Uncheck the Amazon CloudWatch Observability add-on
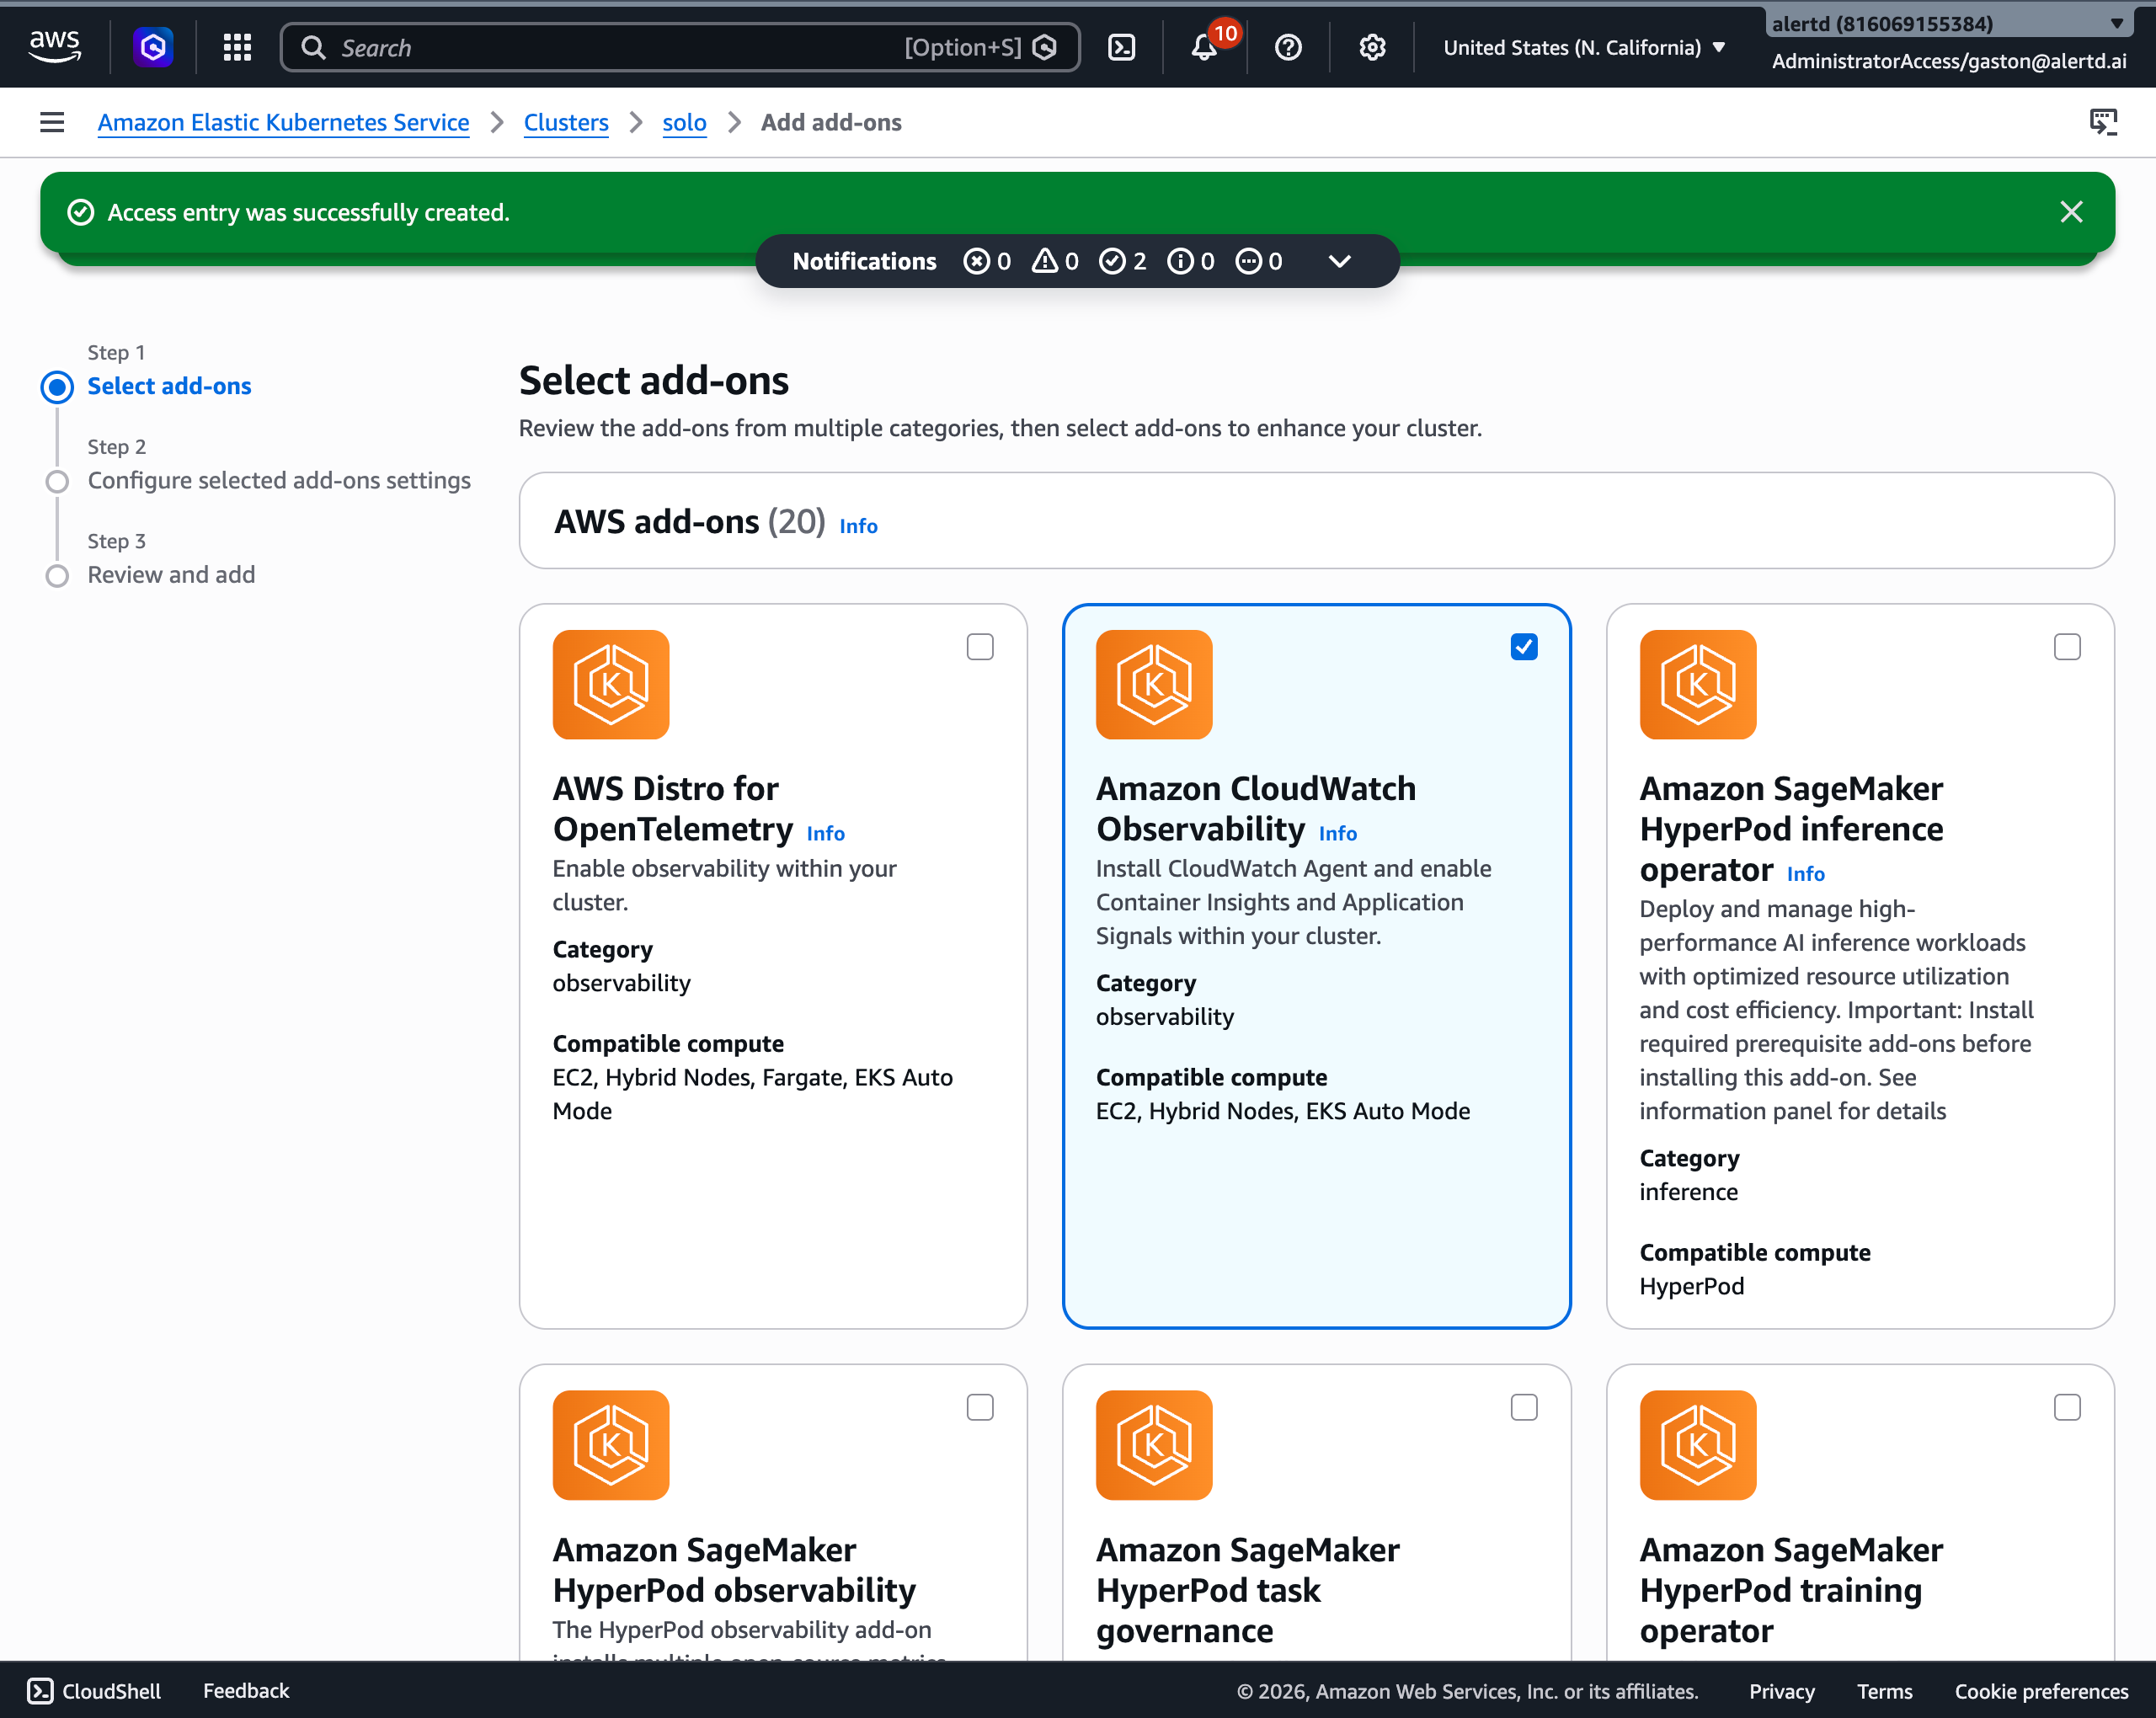The height and width of the screenshot is (1718, 2156). click(x=1523, y=647)
